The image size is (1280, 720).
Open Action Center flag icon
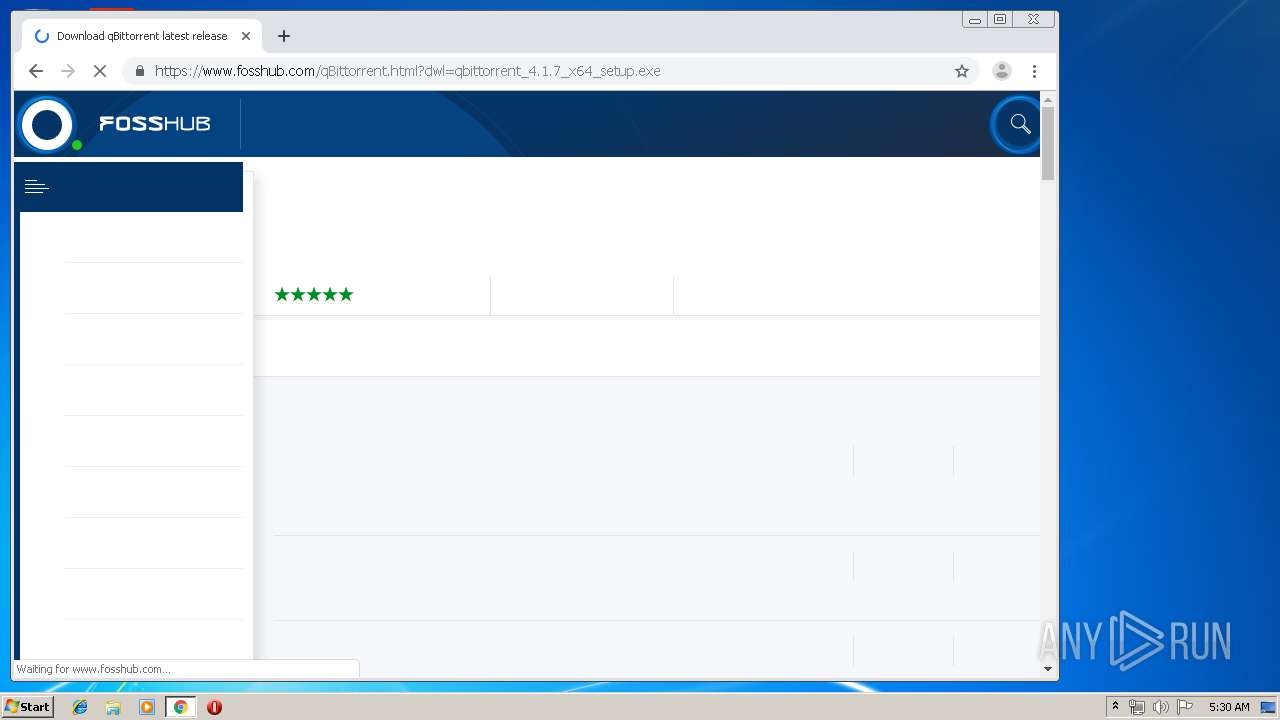tap(1185, 707)
